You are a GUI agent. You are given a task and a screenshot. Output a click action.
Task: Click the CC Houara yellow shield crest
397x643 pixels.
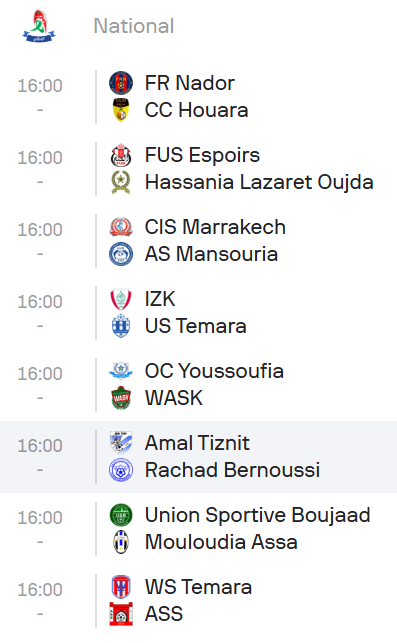pos(121,110)
